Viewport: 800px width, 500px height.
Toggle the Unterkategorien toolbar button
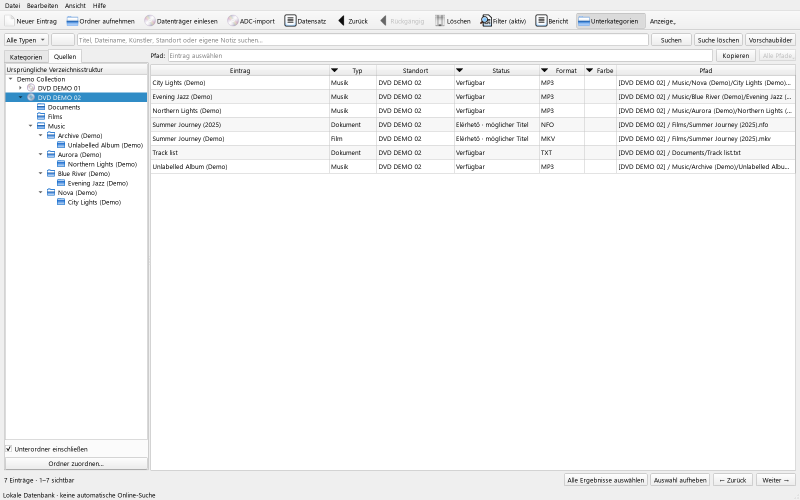pyautogui.click(x=611, y=21)
